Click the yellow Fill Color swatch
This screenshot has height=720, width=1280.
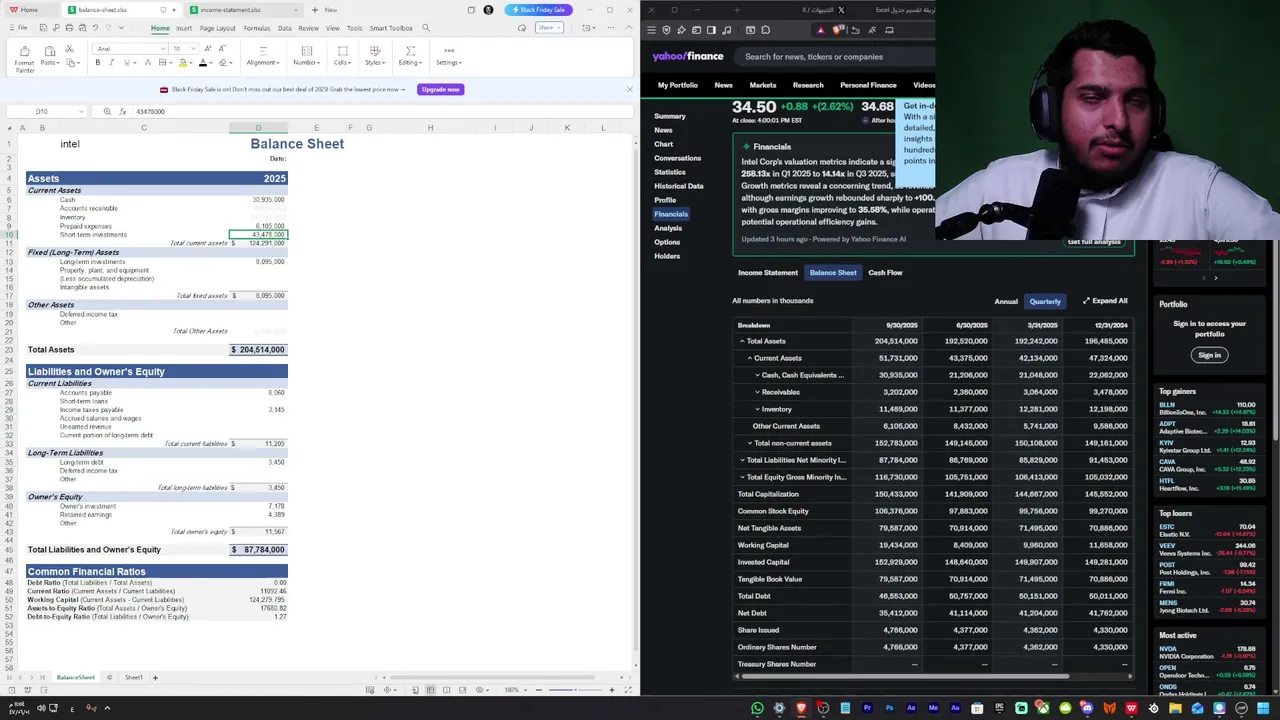182,63
